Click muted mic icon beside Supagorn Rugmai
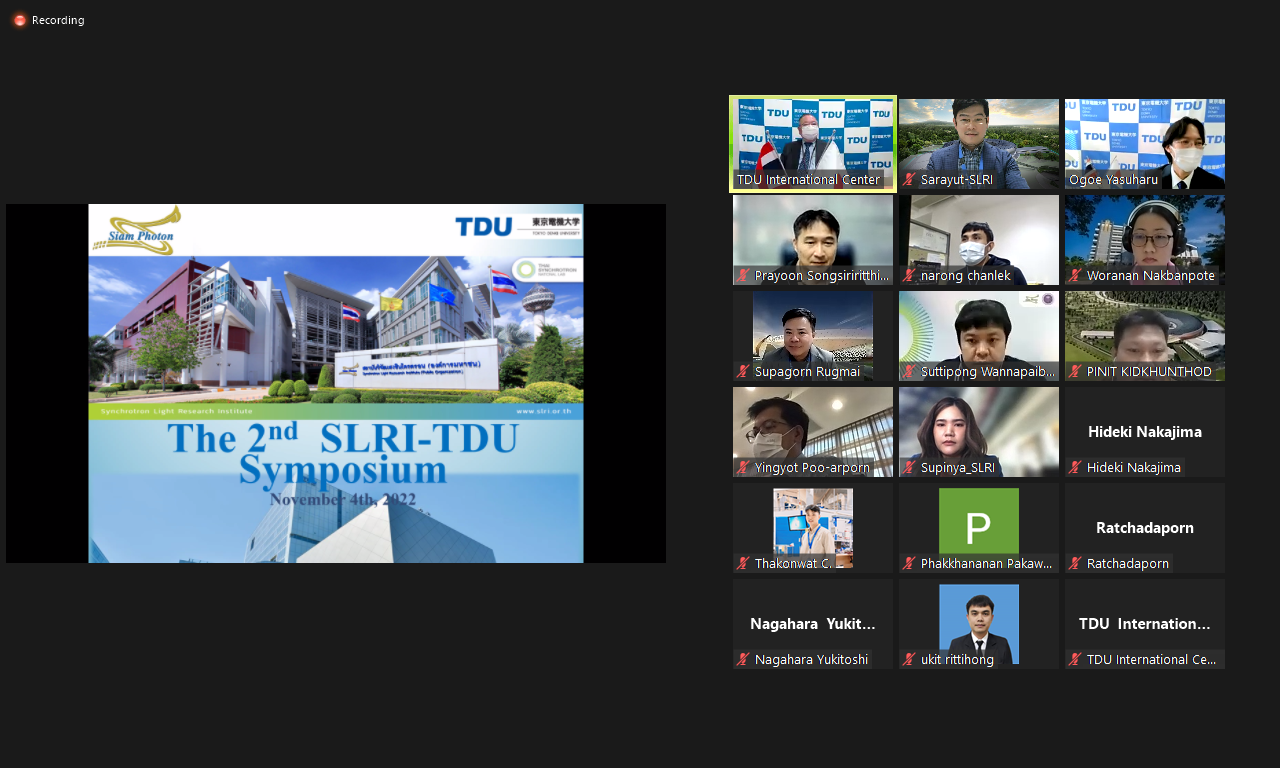 click(x=743, y=372)
